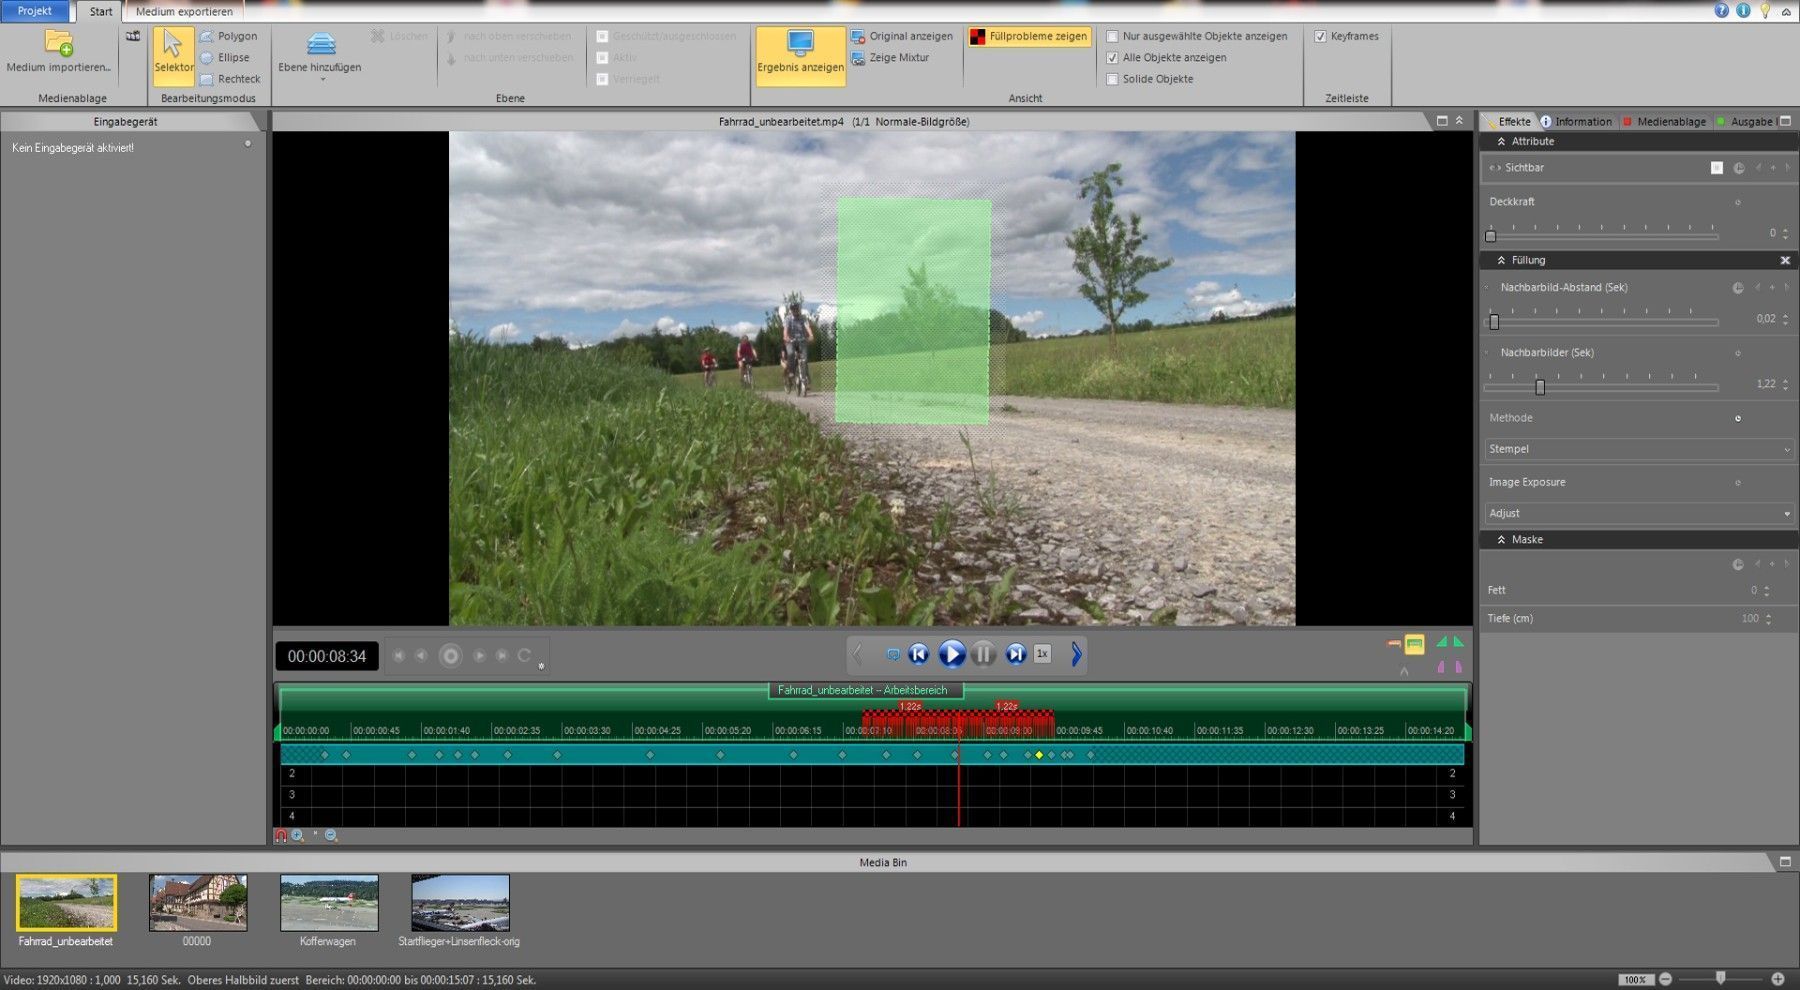Select the Selektor tool
The width and height of the screenshot is (1800, 990).
click(x=173, y=54)
